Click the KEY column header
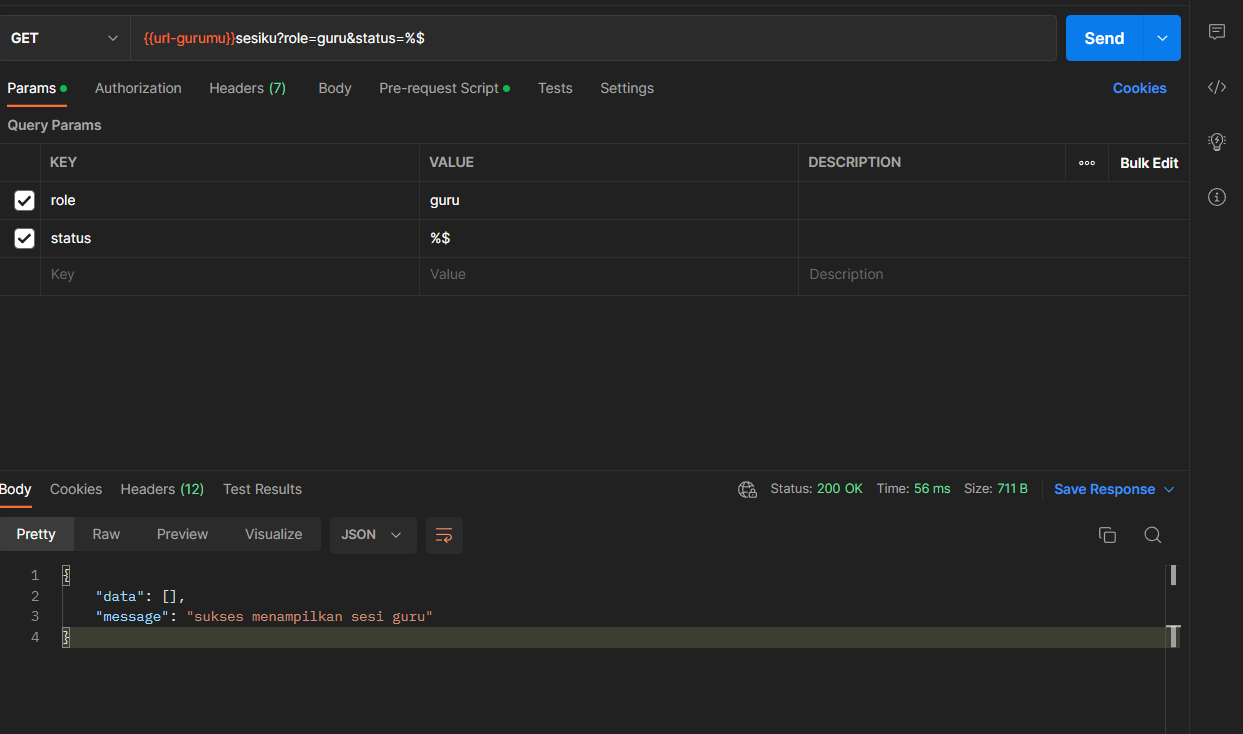Image resolution: width=1243 pixels, height=734 pixels. (63, 162)
